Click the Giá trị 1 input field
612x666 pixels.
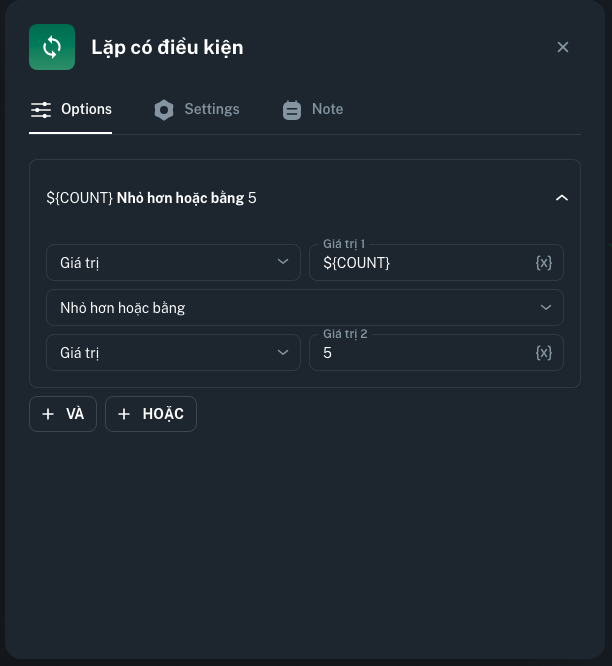(x=437, y=262)
